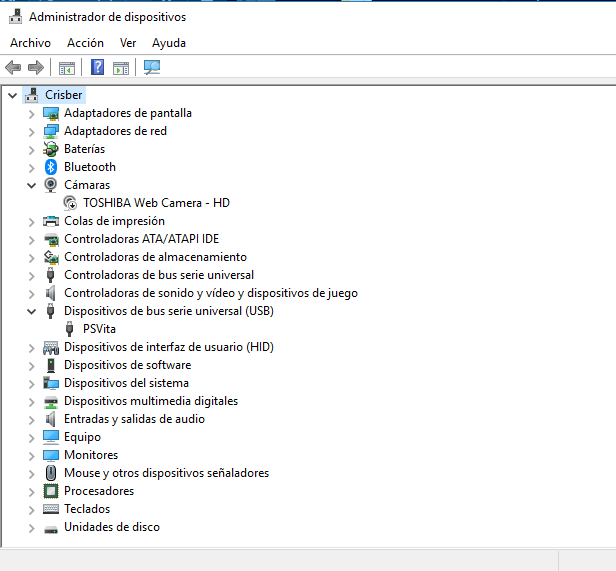Click the Equipo monitor icon
616x571 pixels.
(x=51, y=437)
